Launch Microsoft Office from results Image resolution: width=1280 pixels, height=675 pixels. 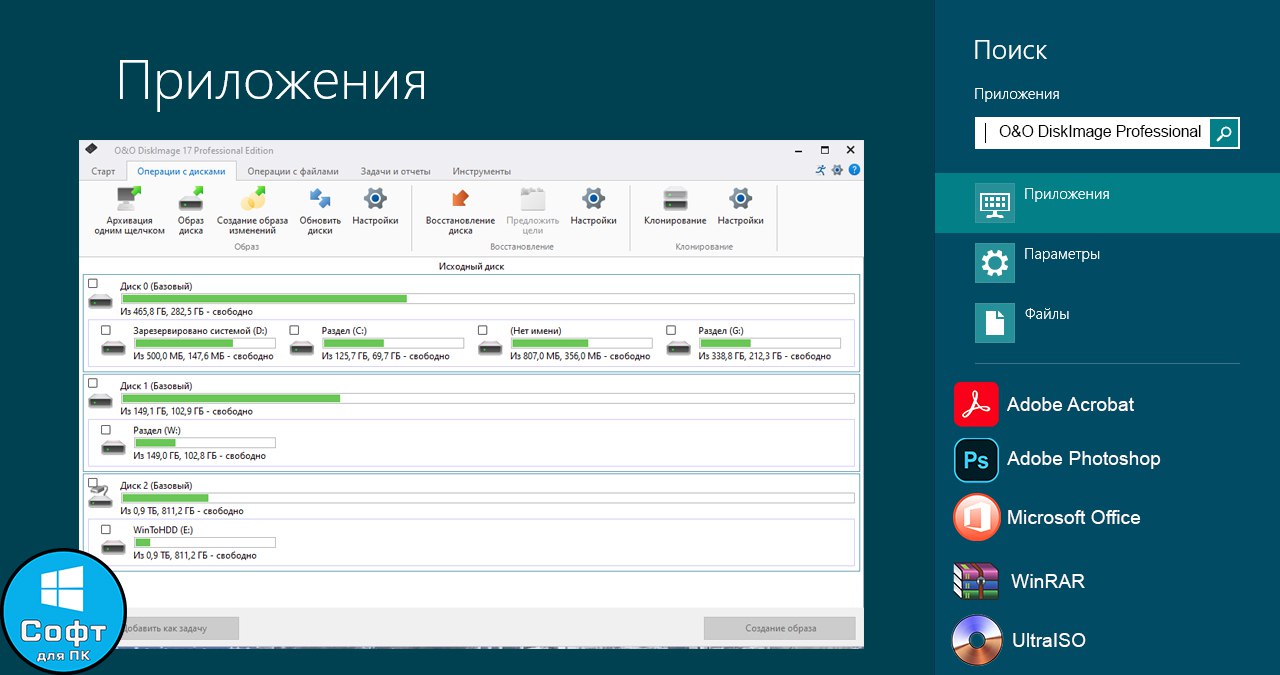point(1047,517)
